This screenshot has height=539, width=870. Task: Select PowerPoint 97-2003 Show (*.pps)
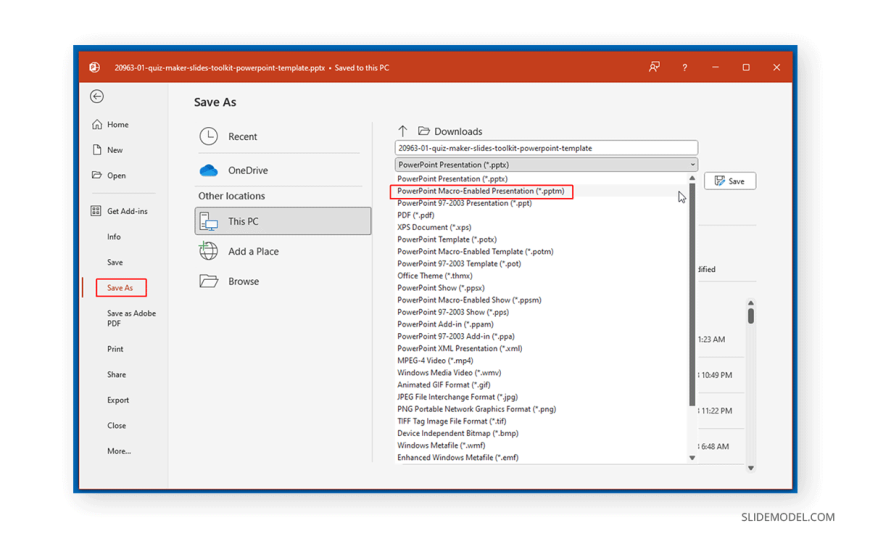[453, 312]
